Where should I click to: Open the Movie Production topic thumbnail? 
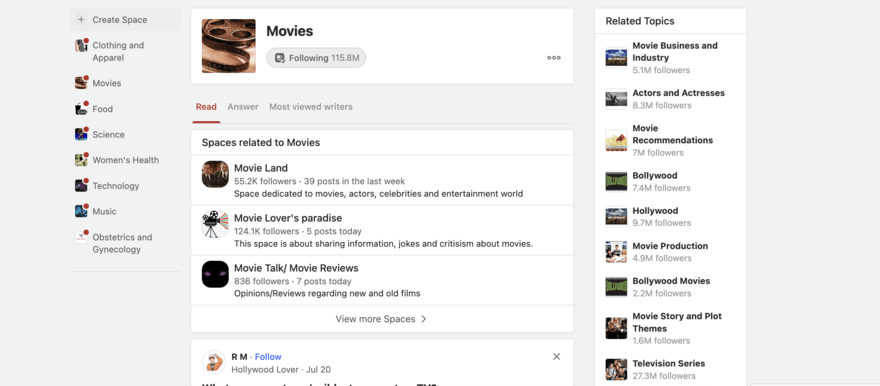coord(616,252)
